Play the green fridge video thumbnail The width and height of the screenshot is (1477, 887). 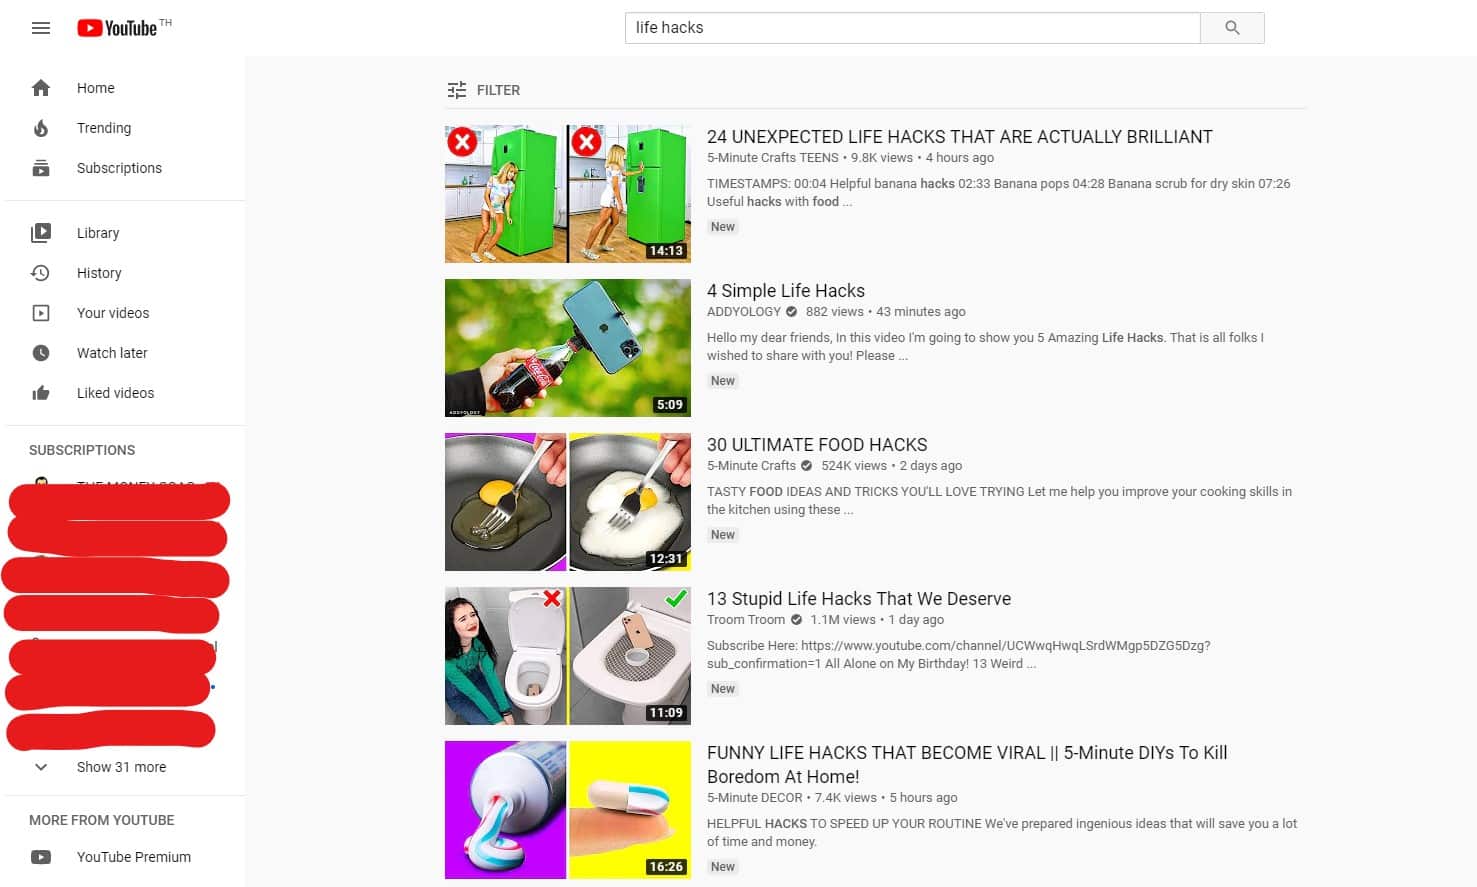(x=567, y=194)
